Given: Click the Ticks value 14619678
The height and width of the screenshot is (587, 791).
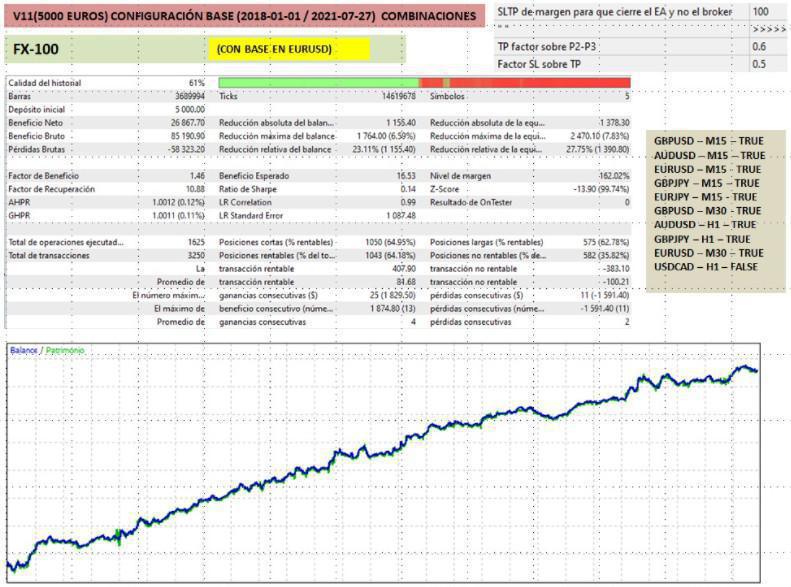Looking at the screenshot, I should click(x=399, y=96).
